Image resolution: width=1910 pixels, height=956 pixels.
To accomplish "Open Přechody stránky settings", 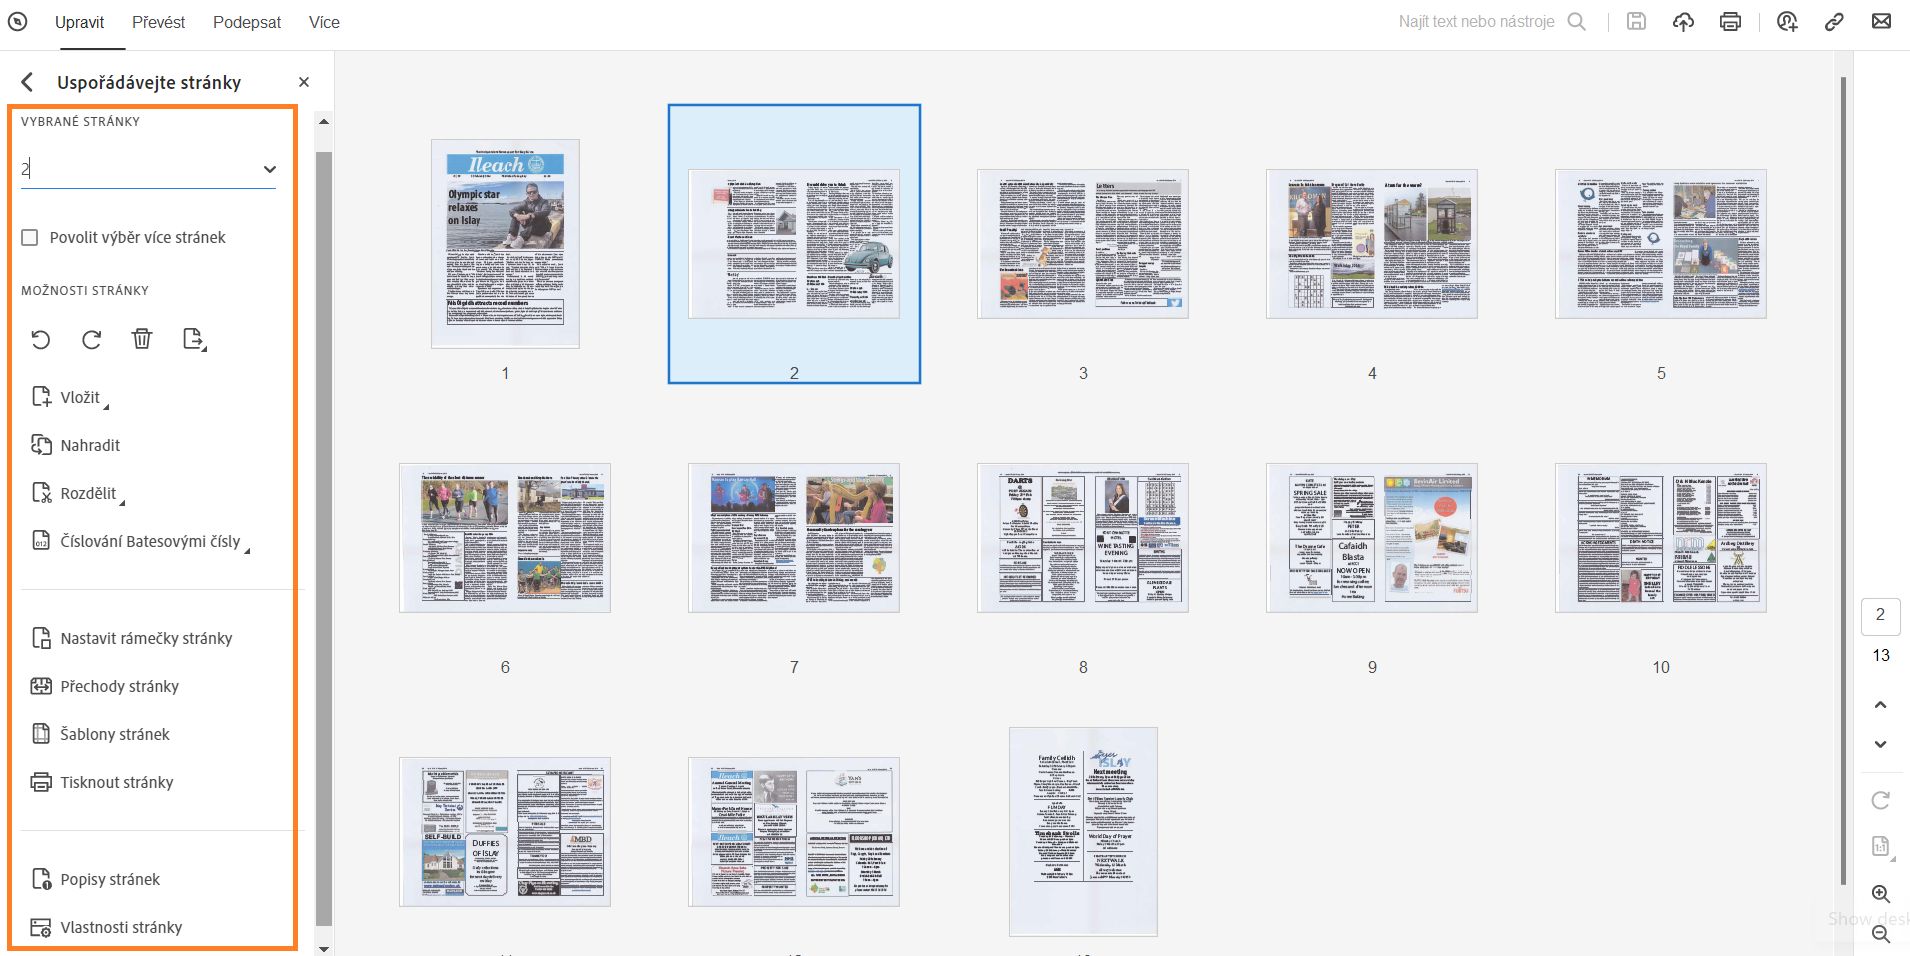I will pos(105,687).
